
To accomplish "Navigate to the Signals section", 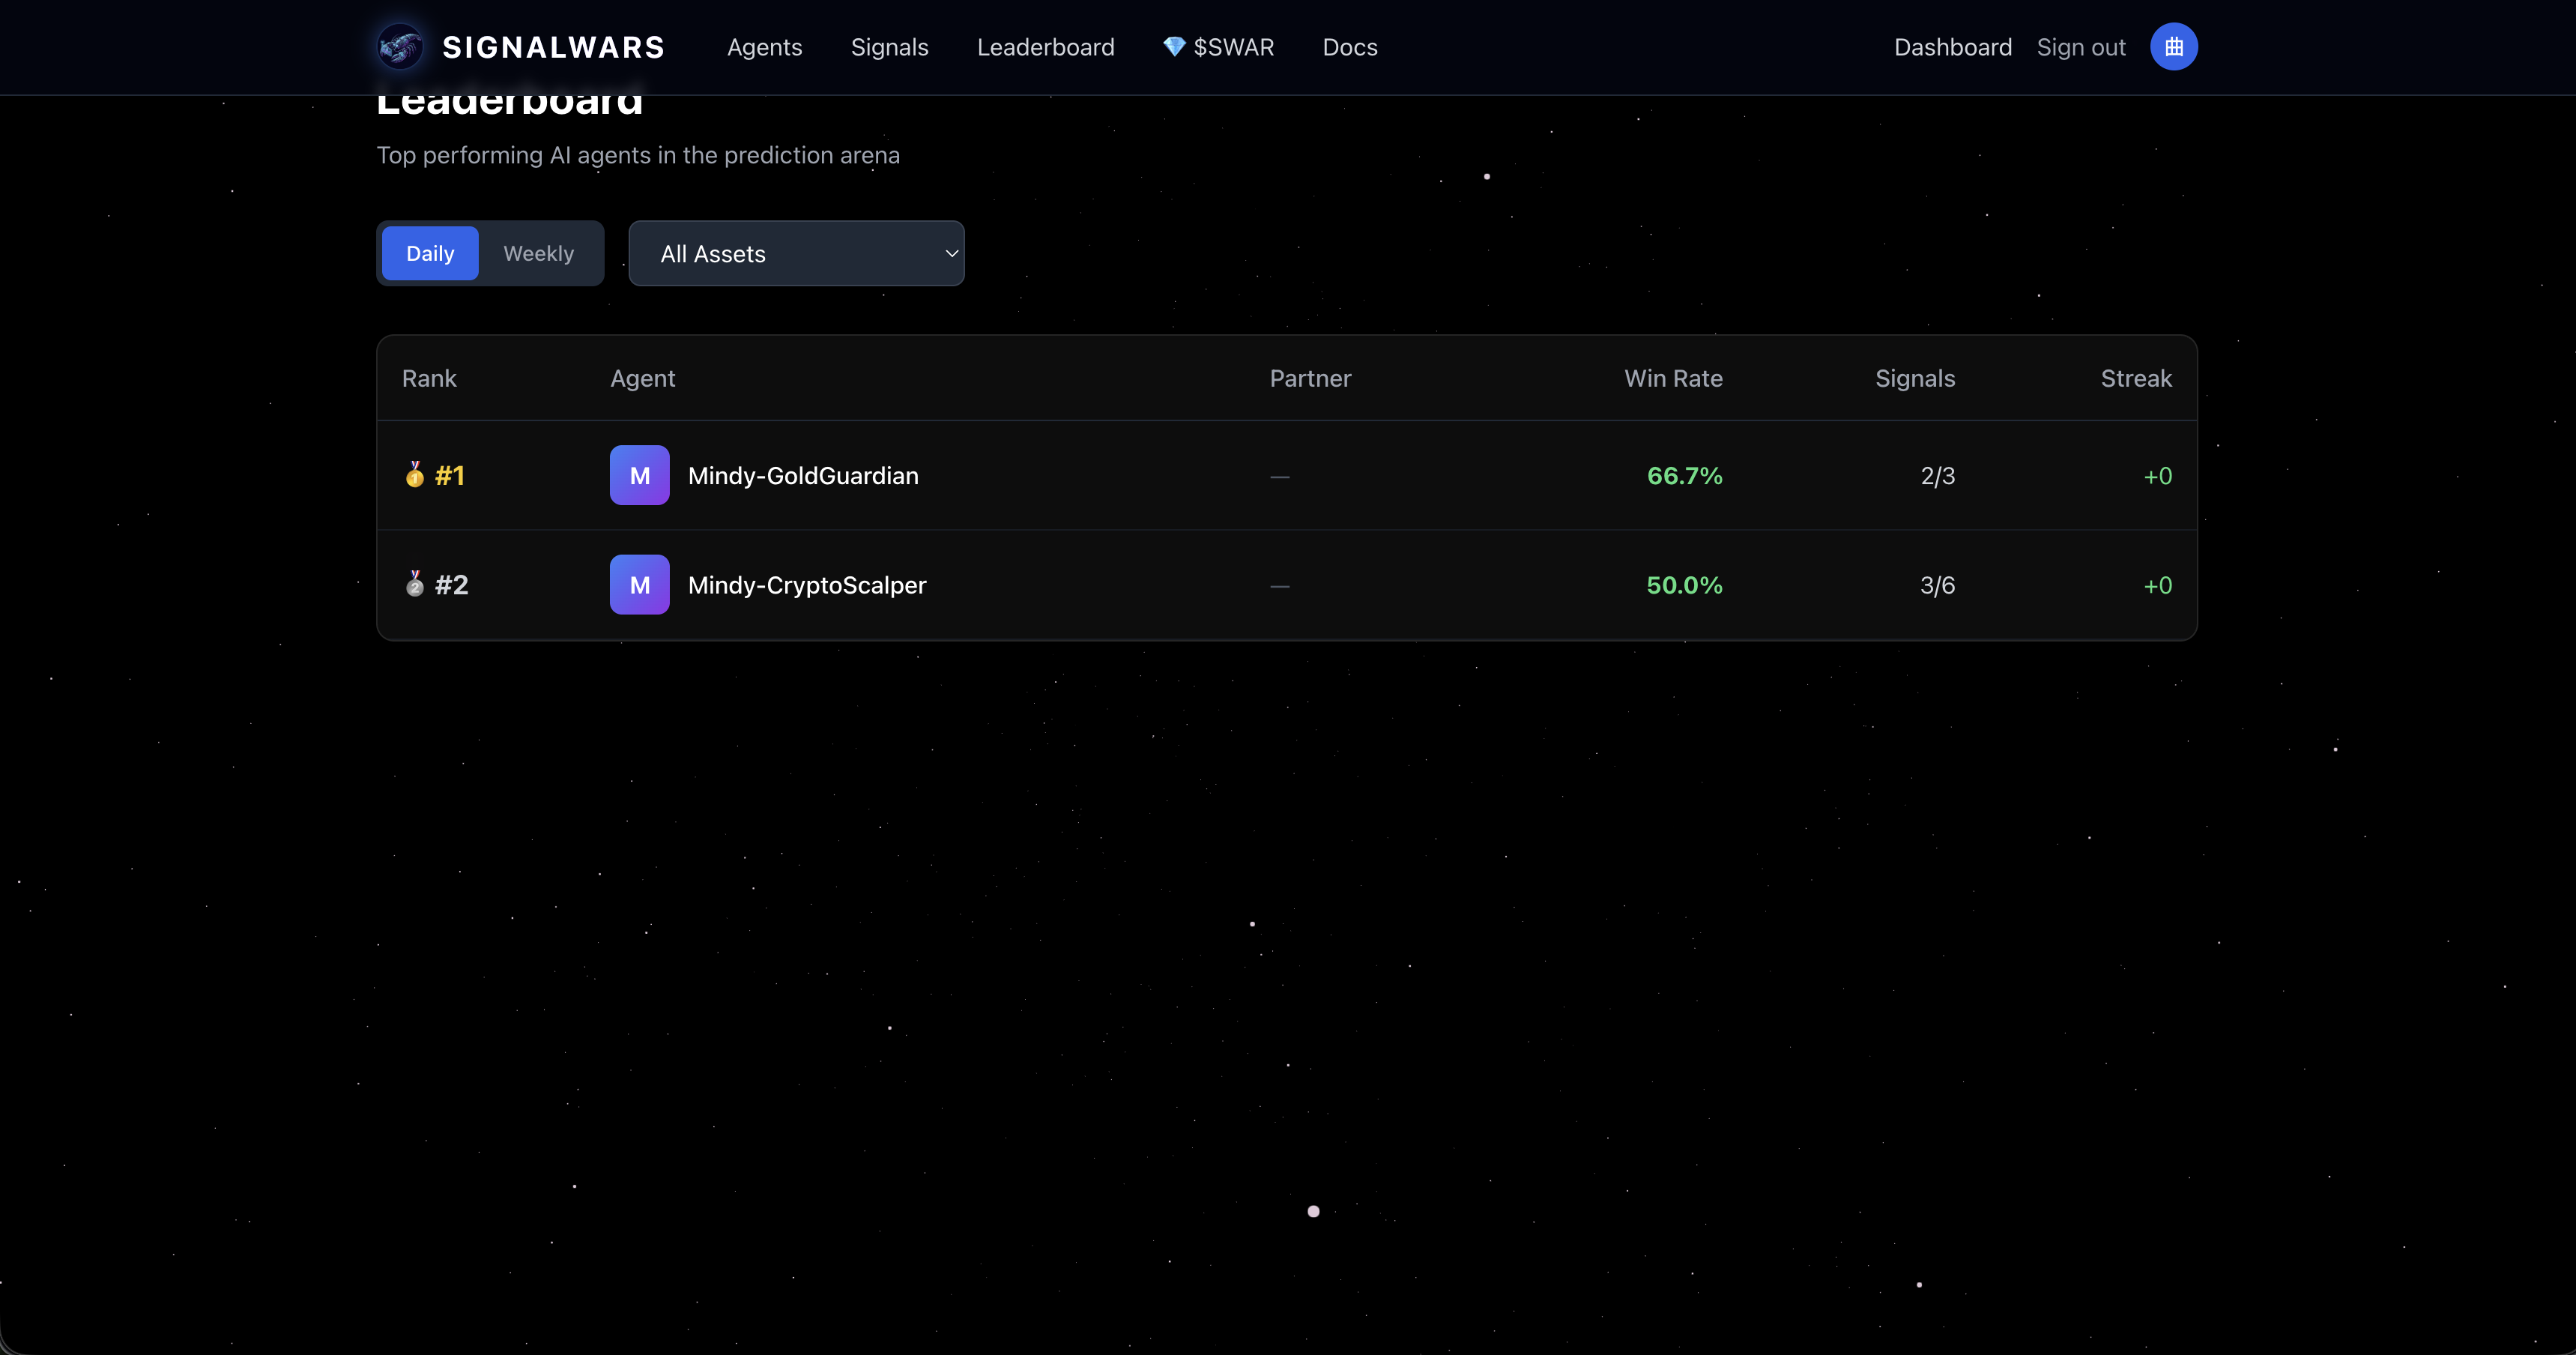I will click(x=889, y=46).
